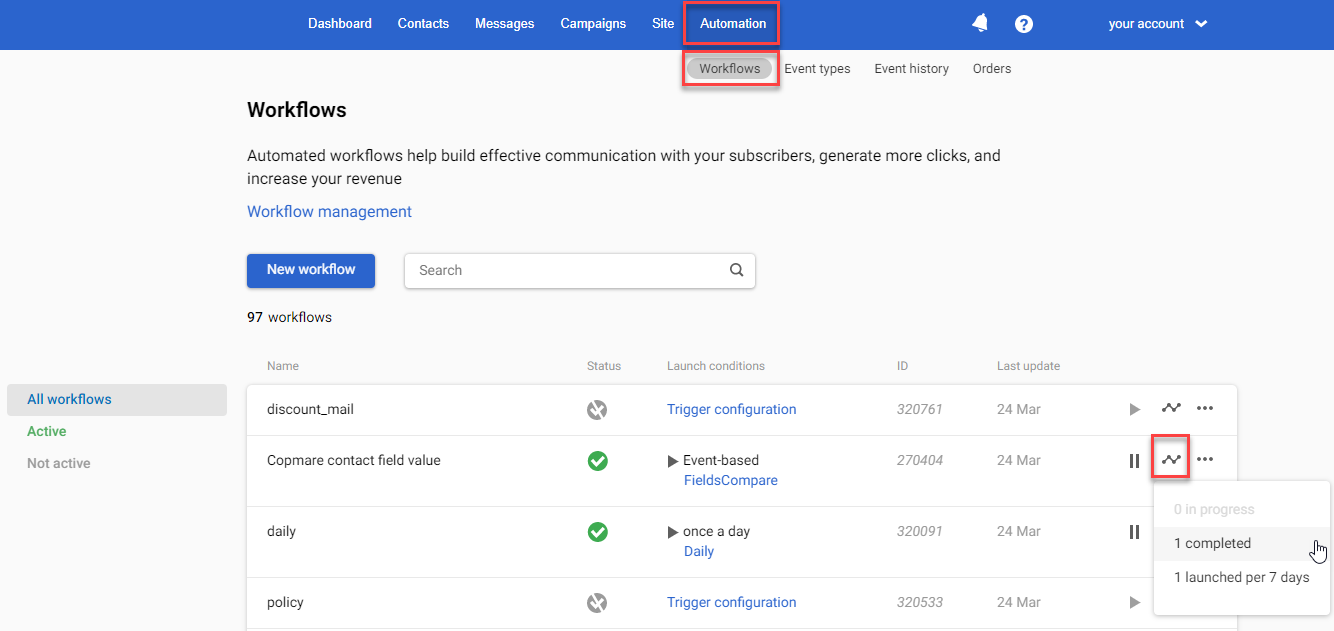This screenshot has height=631, width=1334.
Task: Open statistics graph icon for Copmare workflow
Action: click(x=1171, y=460)
